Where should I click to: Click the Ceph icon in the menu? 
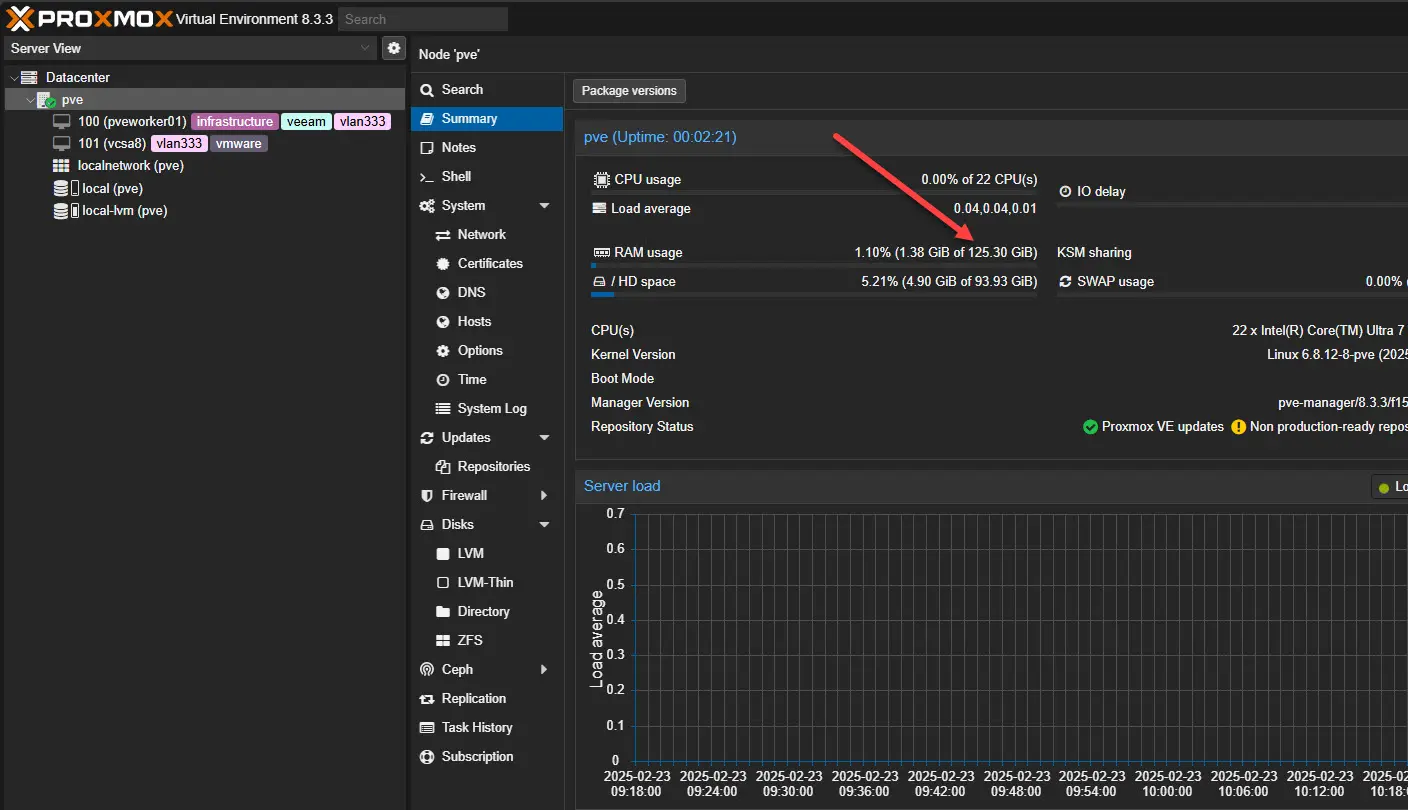tap(427, 670)
